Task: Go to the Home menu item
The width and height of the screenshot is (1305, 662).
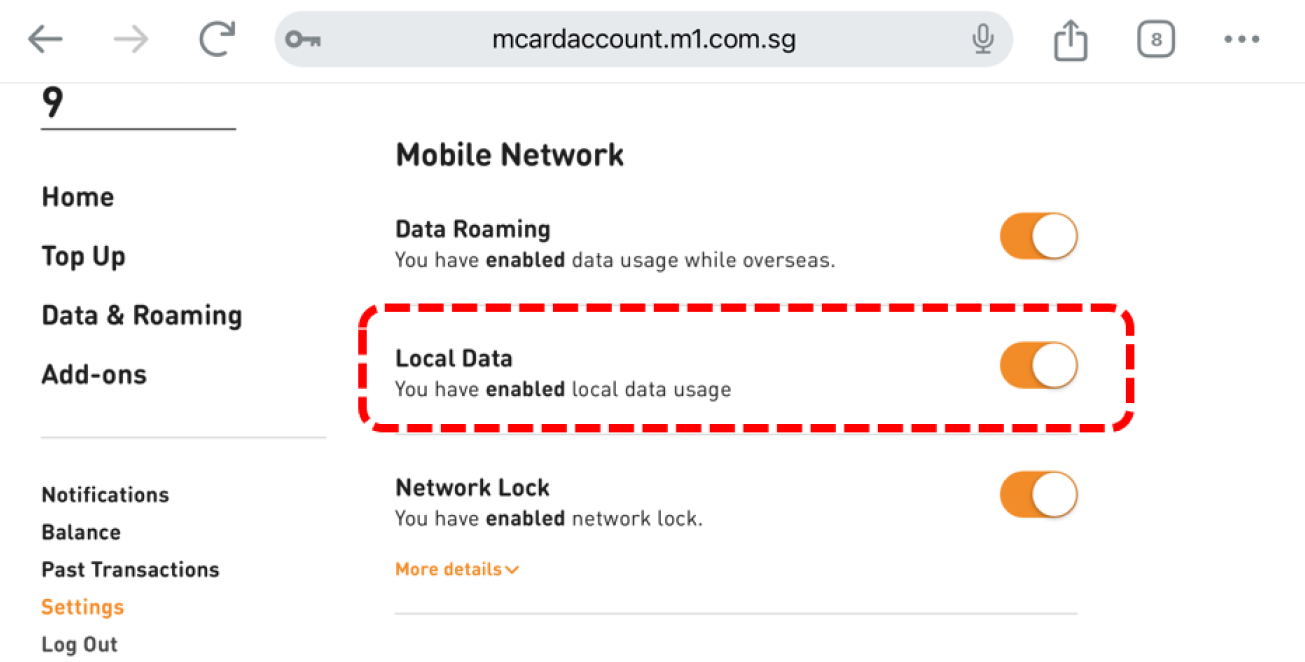Action: click(78, 197)
